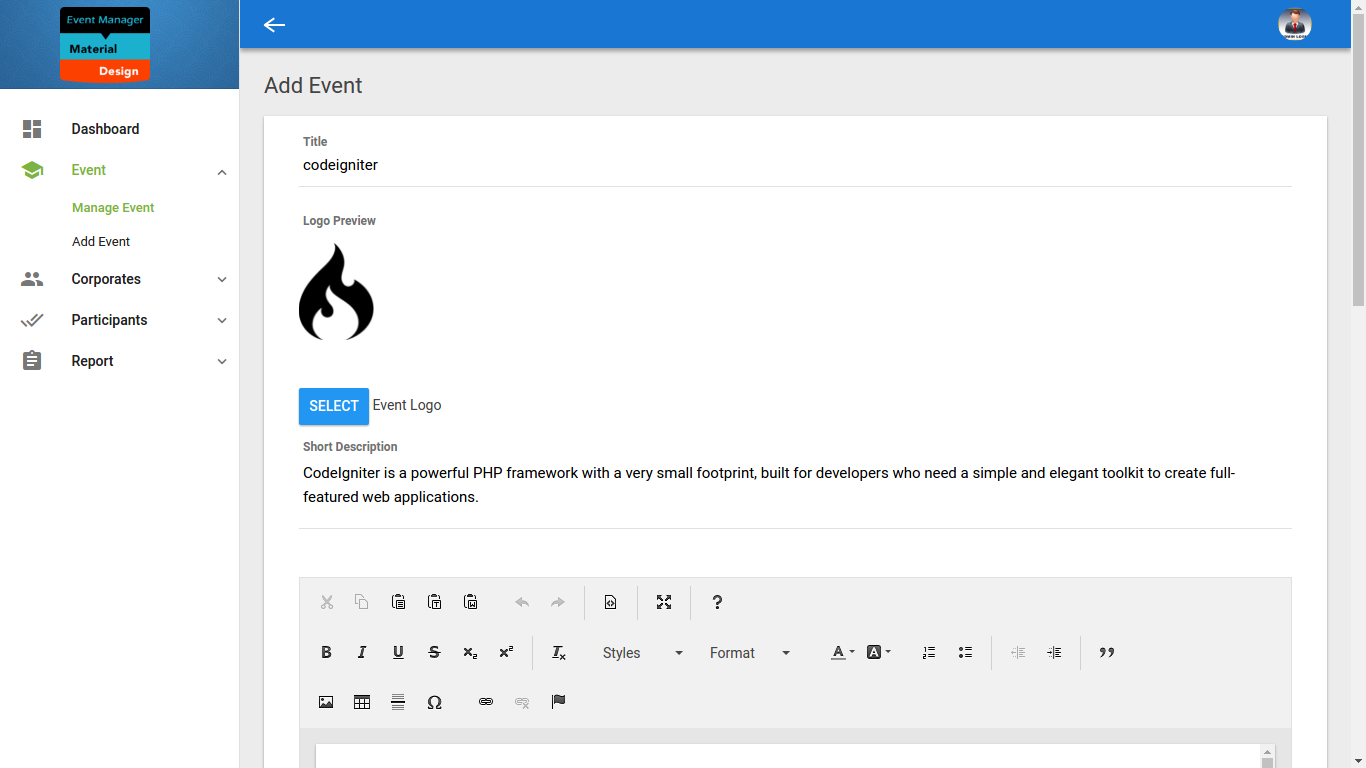This screenshot has width=1366, height=768.
Task: Insert a special character (omega)
Action: 434,702
